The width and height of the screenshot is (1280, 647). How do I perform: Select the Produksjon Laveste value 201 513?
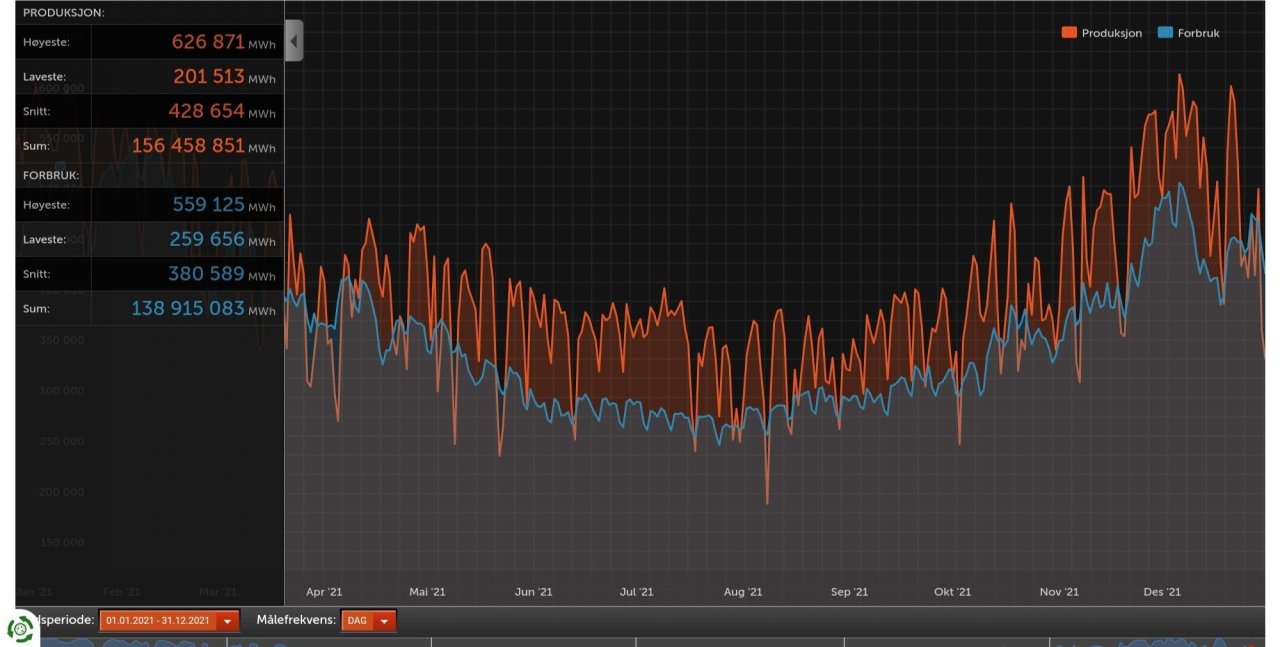tap(209, 77)
